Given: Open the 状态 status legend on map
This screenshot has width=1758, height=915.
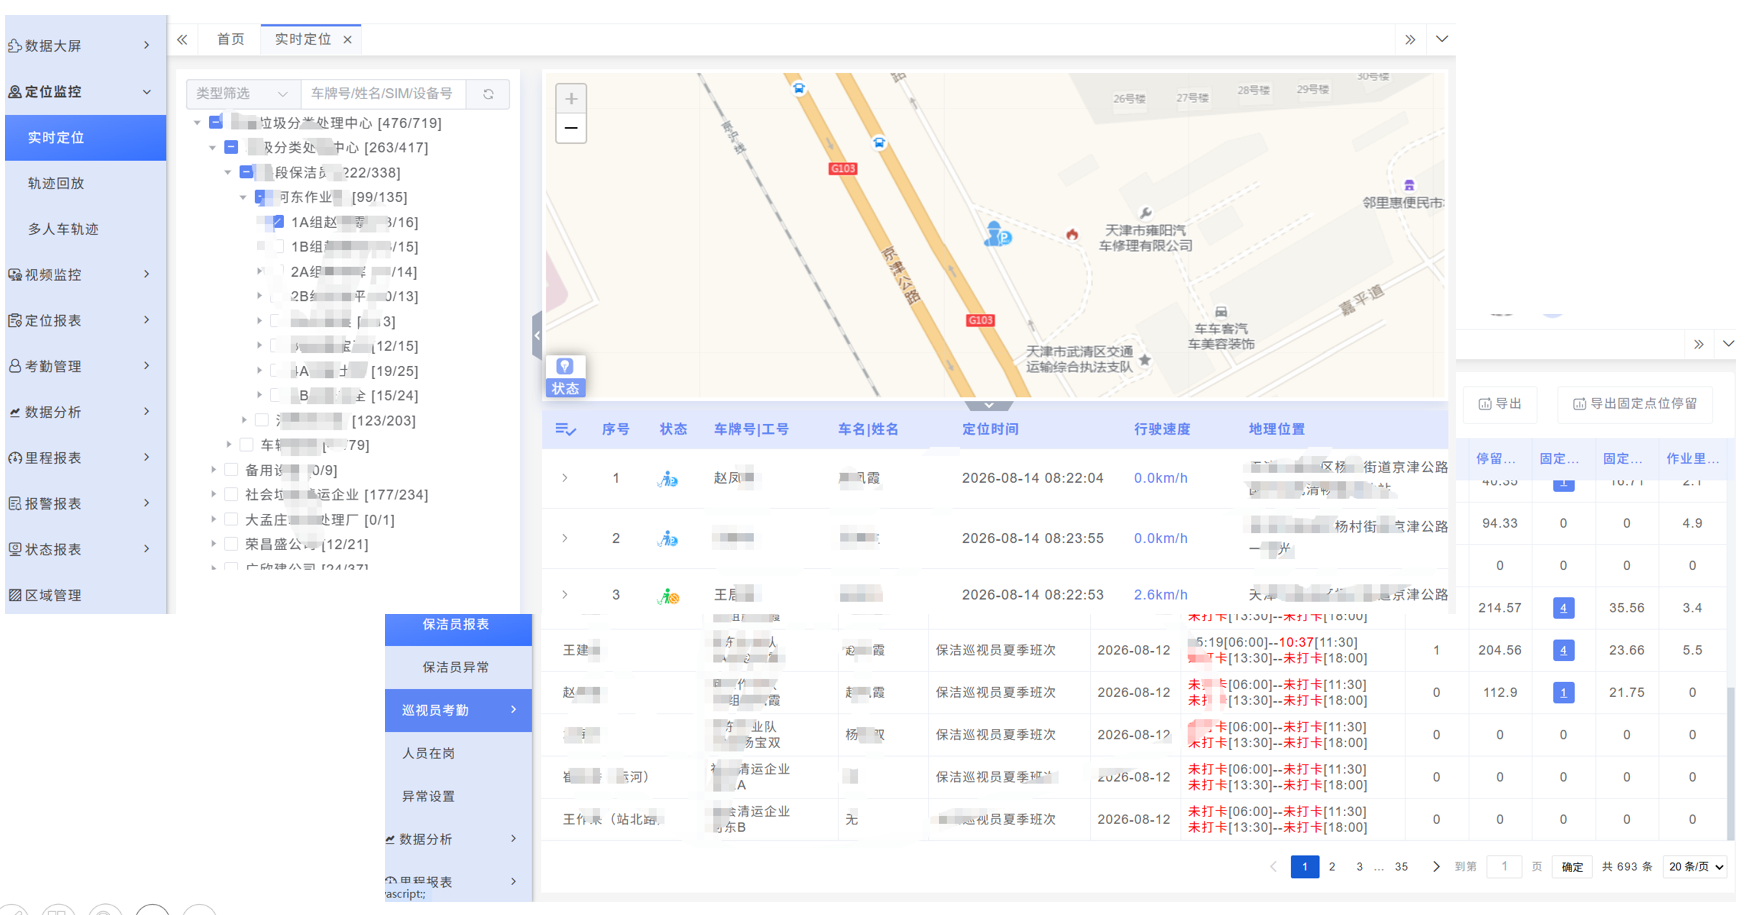Looking at the screenshot, I should coord(565,377).
